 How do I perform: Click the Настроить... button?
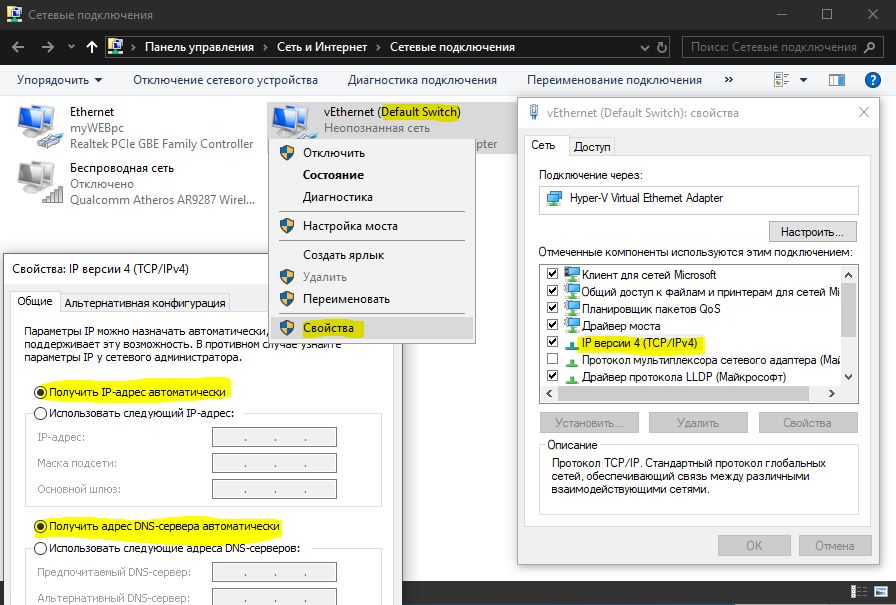[813, 232]
